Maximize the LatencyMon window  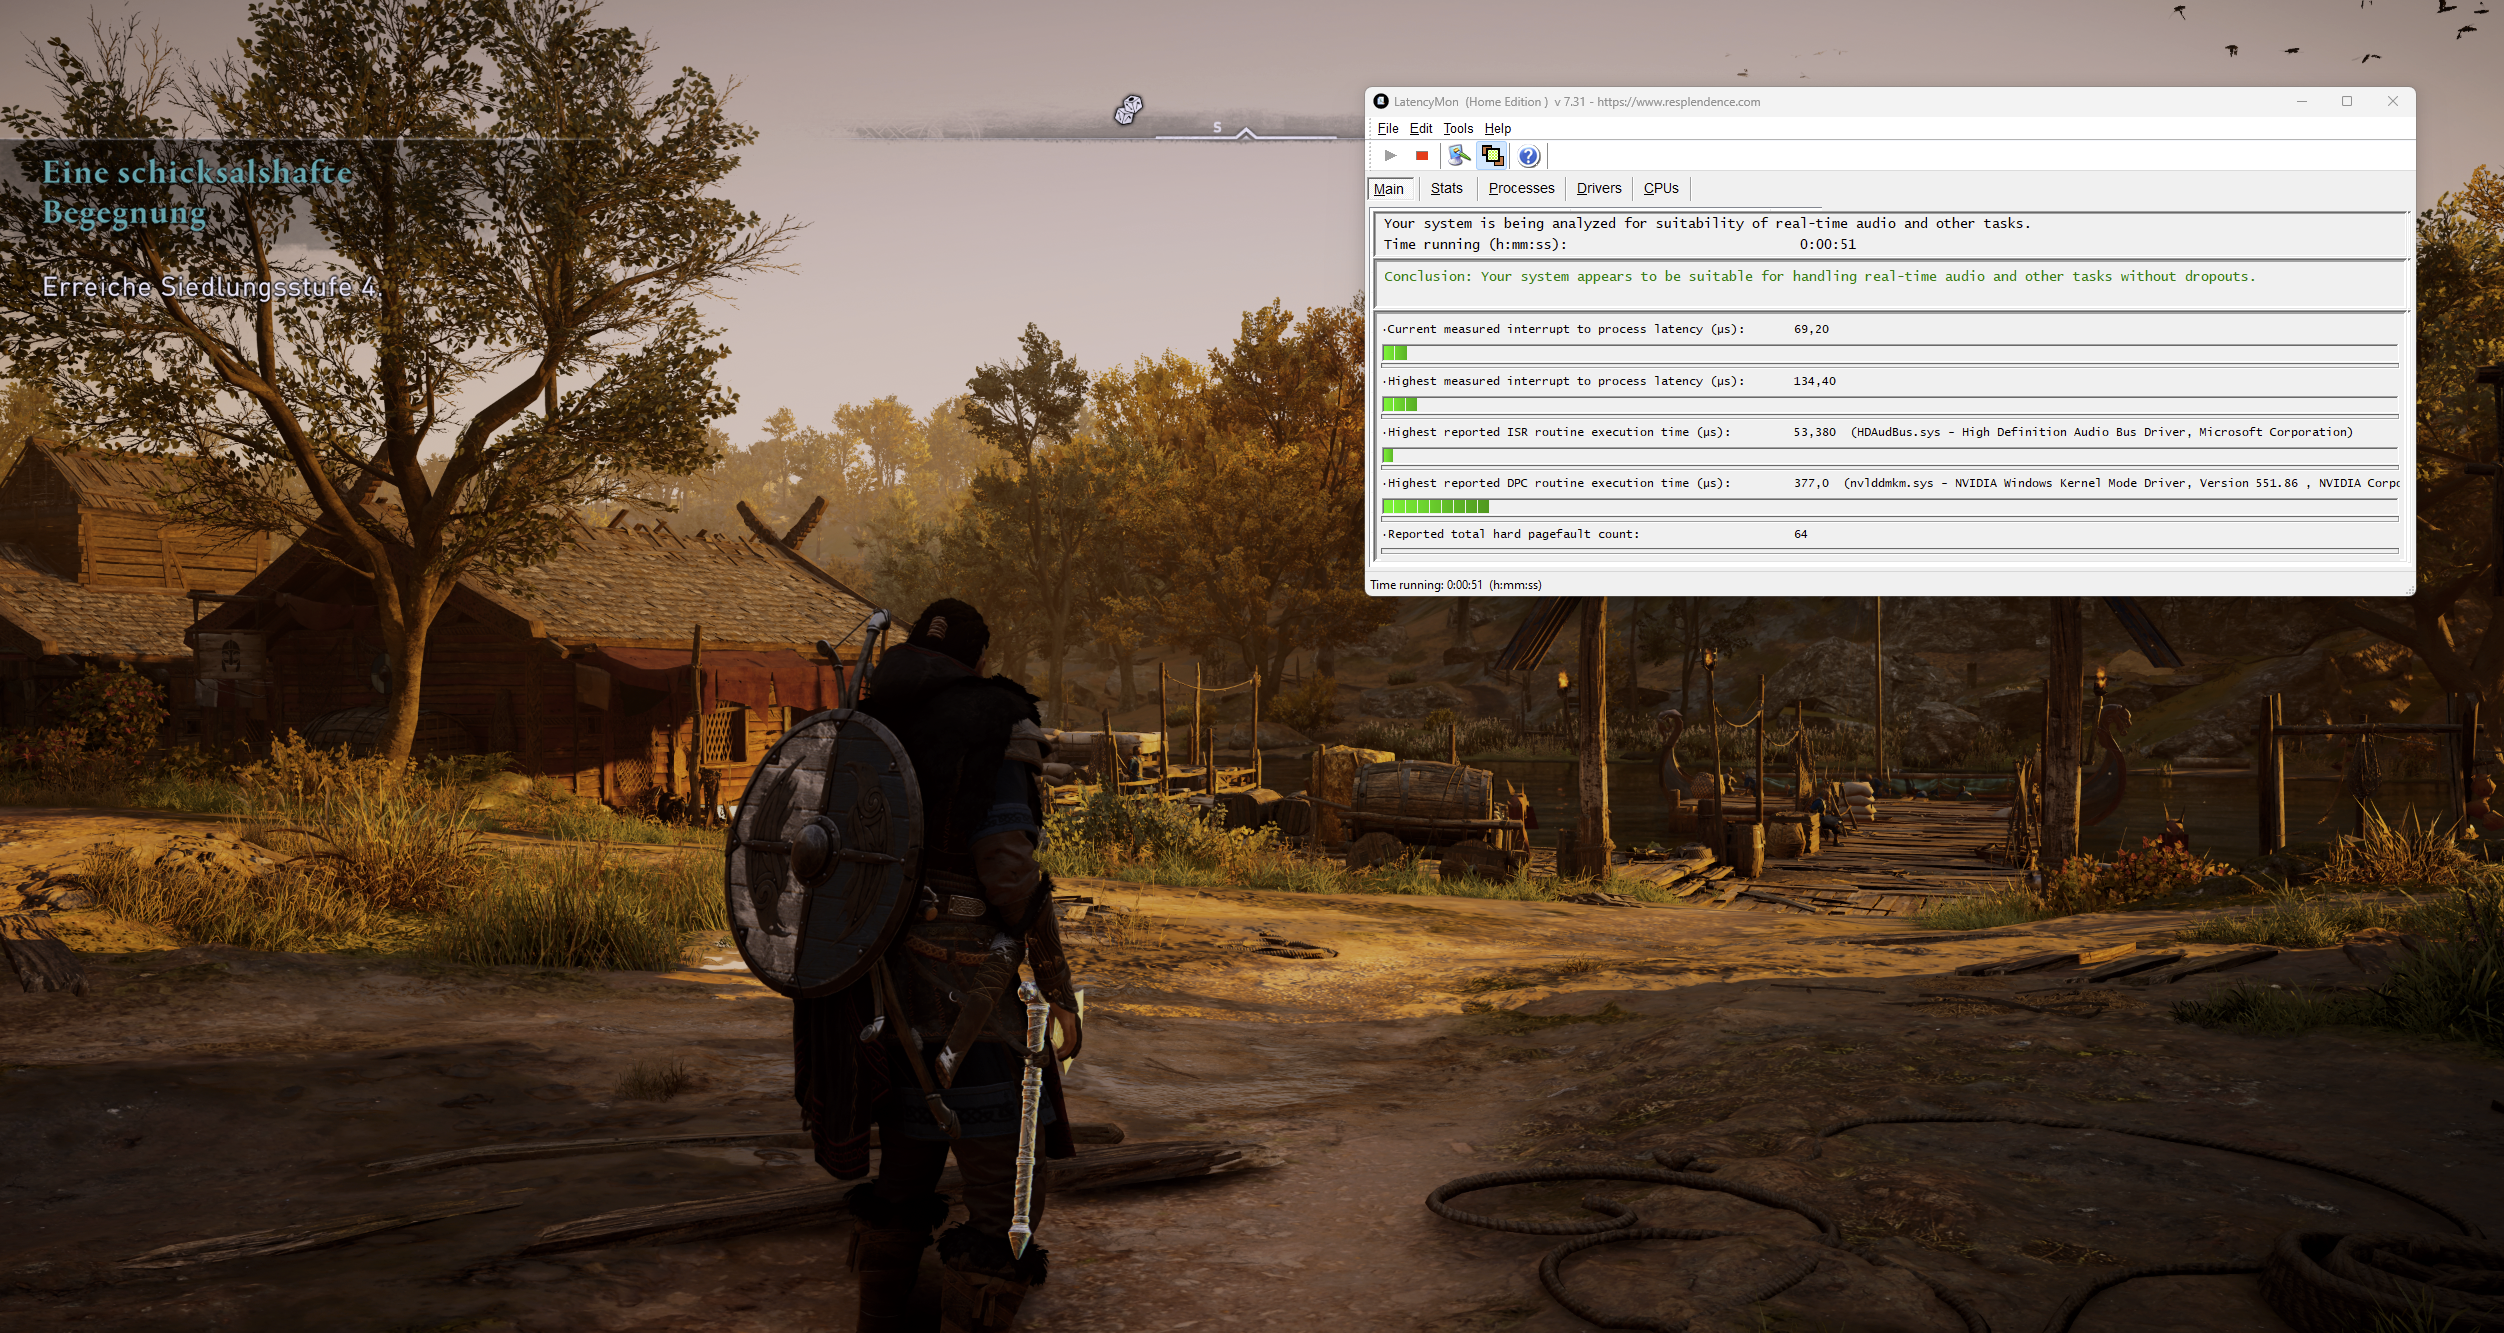tap(2347, 102)
